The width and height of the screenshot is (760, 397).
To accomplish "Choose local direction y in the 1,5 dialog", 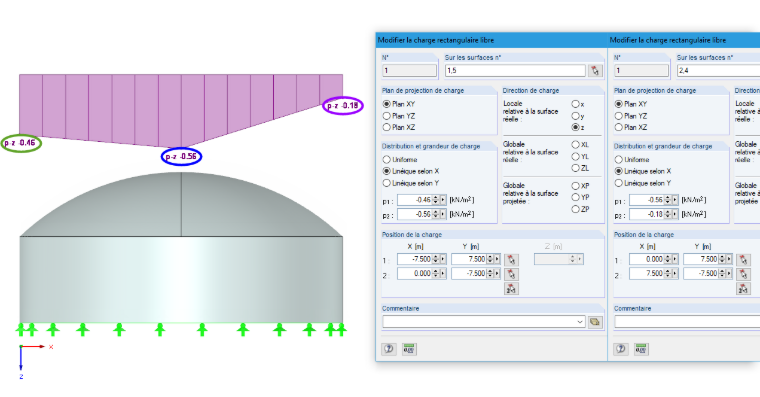I will (575, 116).
